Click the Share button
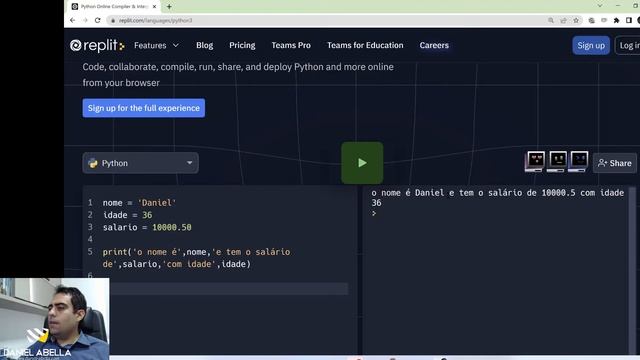640x360 pixels. pyautogui.click(x=615, y=163)
